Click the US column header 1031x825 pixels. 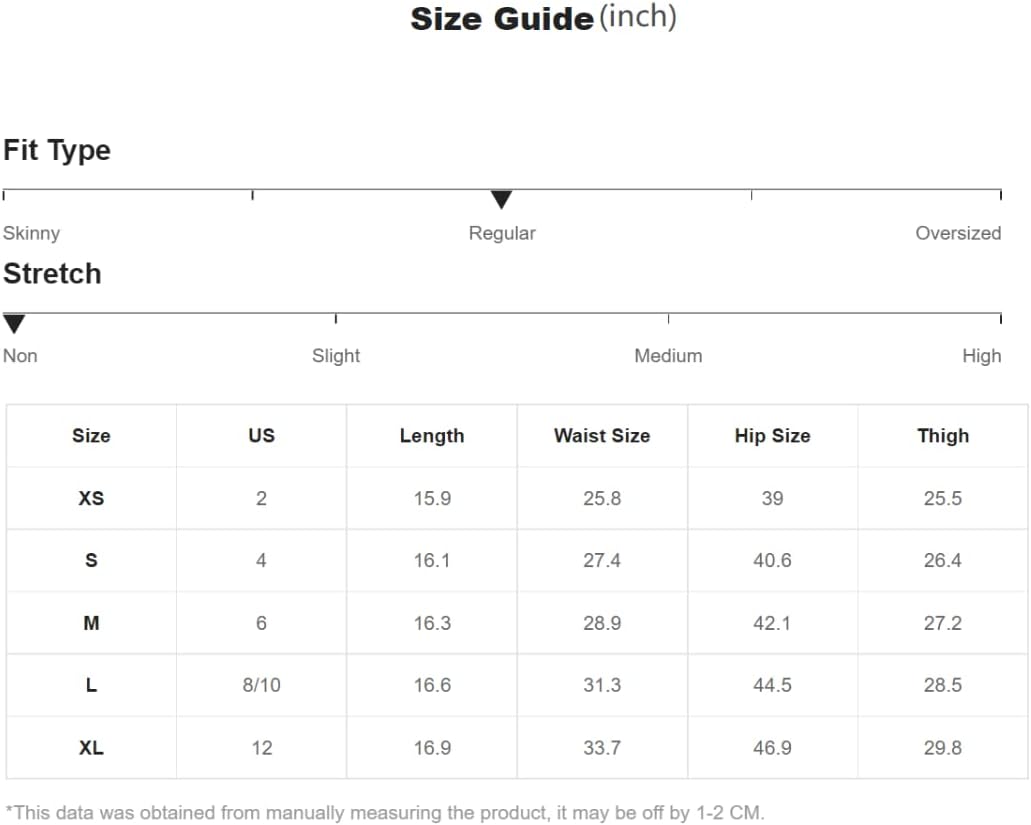pos(261,436)
